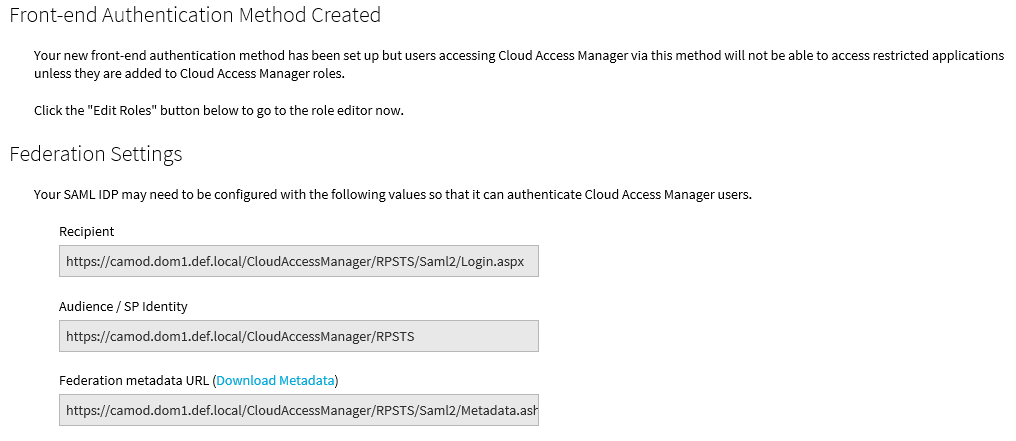Click the Federation metadata URL label text

pyautogui.click(x=134, y=381)
